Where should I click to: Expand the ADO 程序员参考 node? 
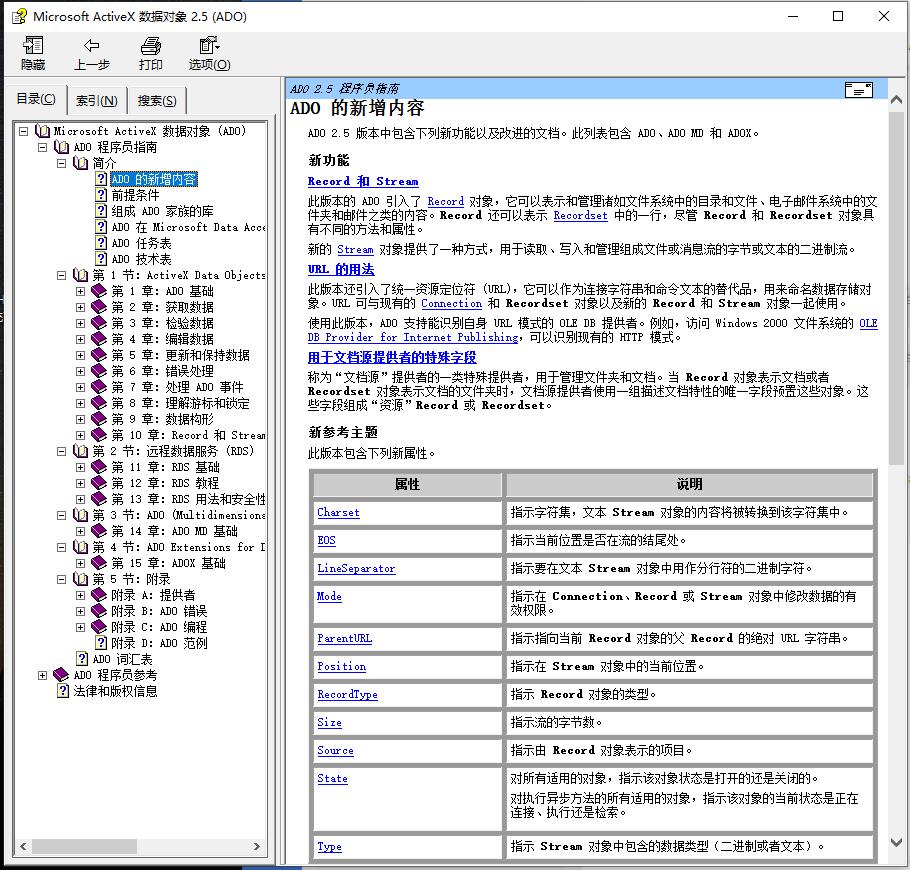(42, 676)
